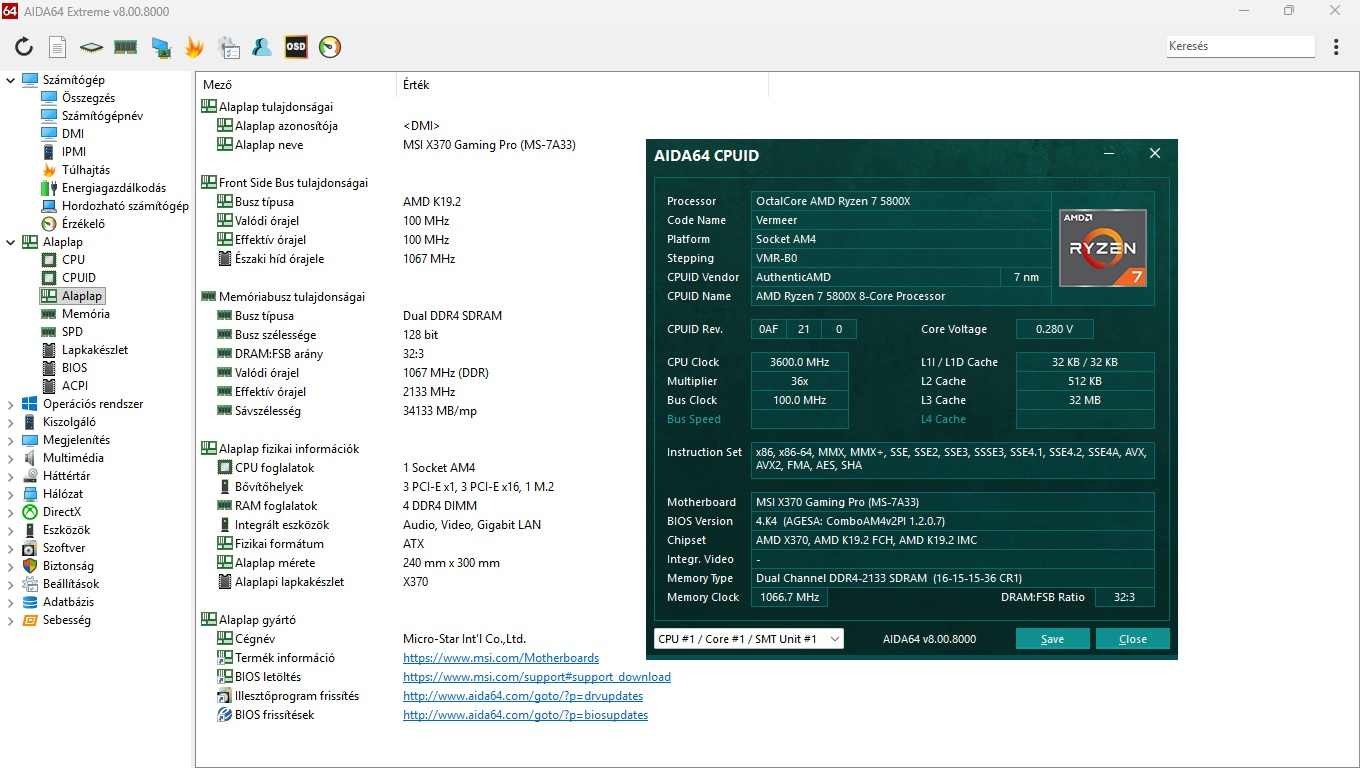
Task: Open the Report document icon in toolbar
Action: tap(57, 46)
